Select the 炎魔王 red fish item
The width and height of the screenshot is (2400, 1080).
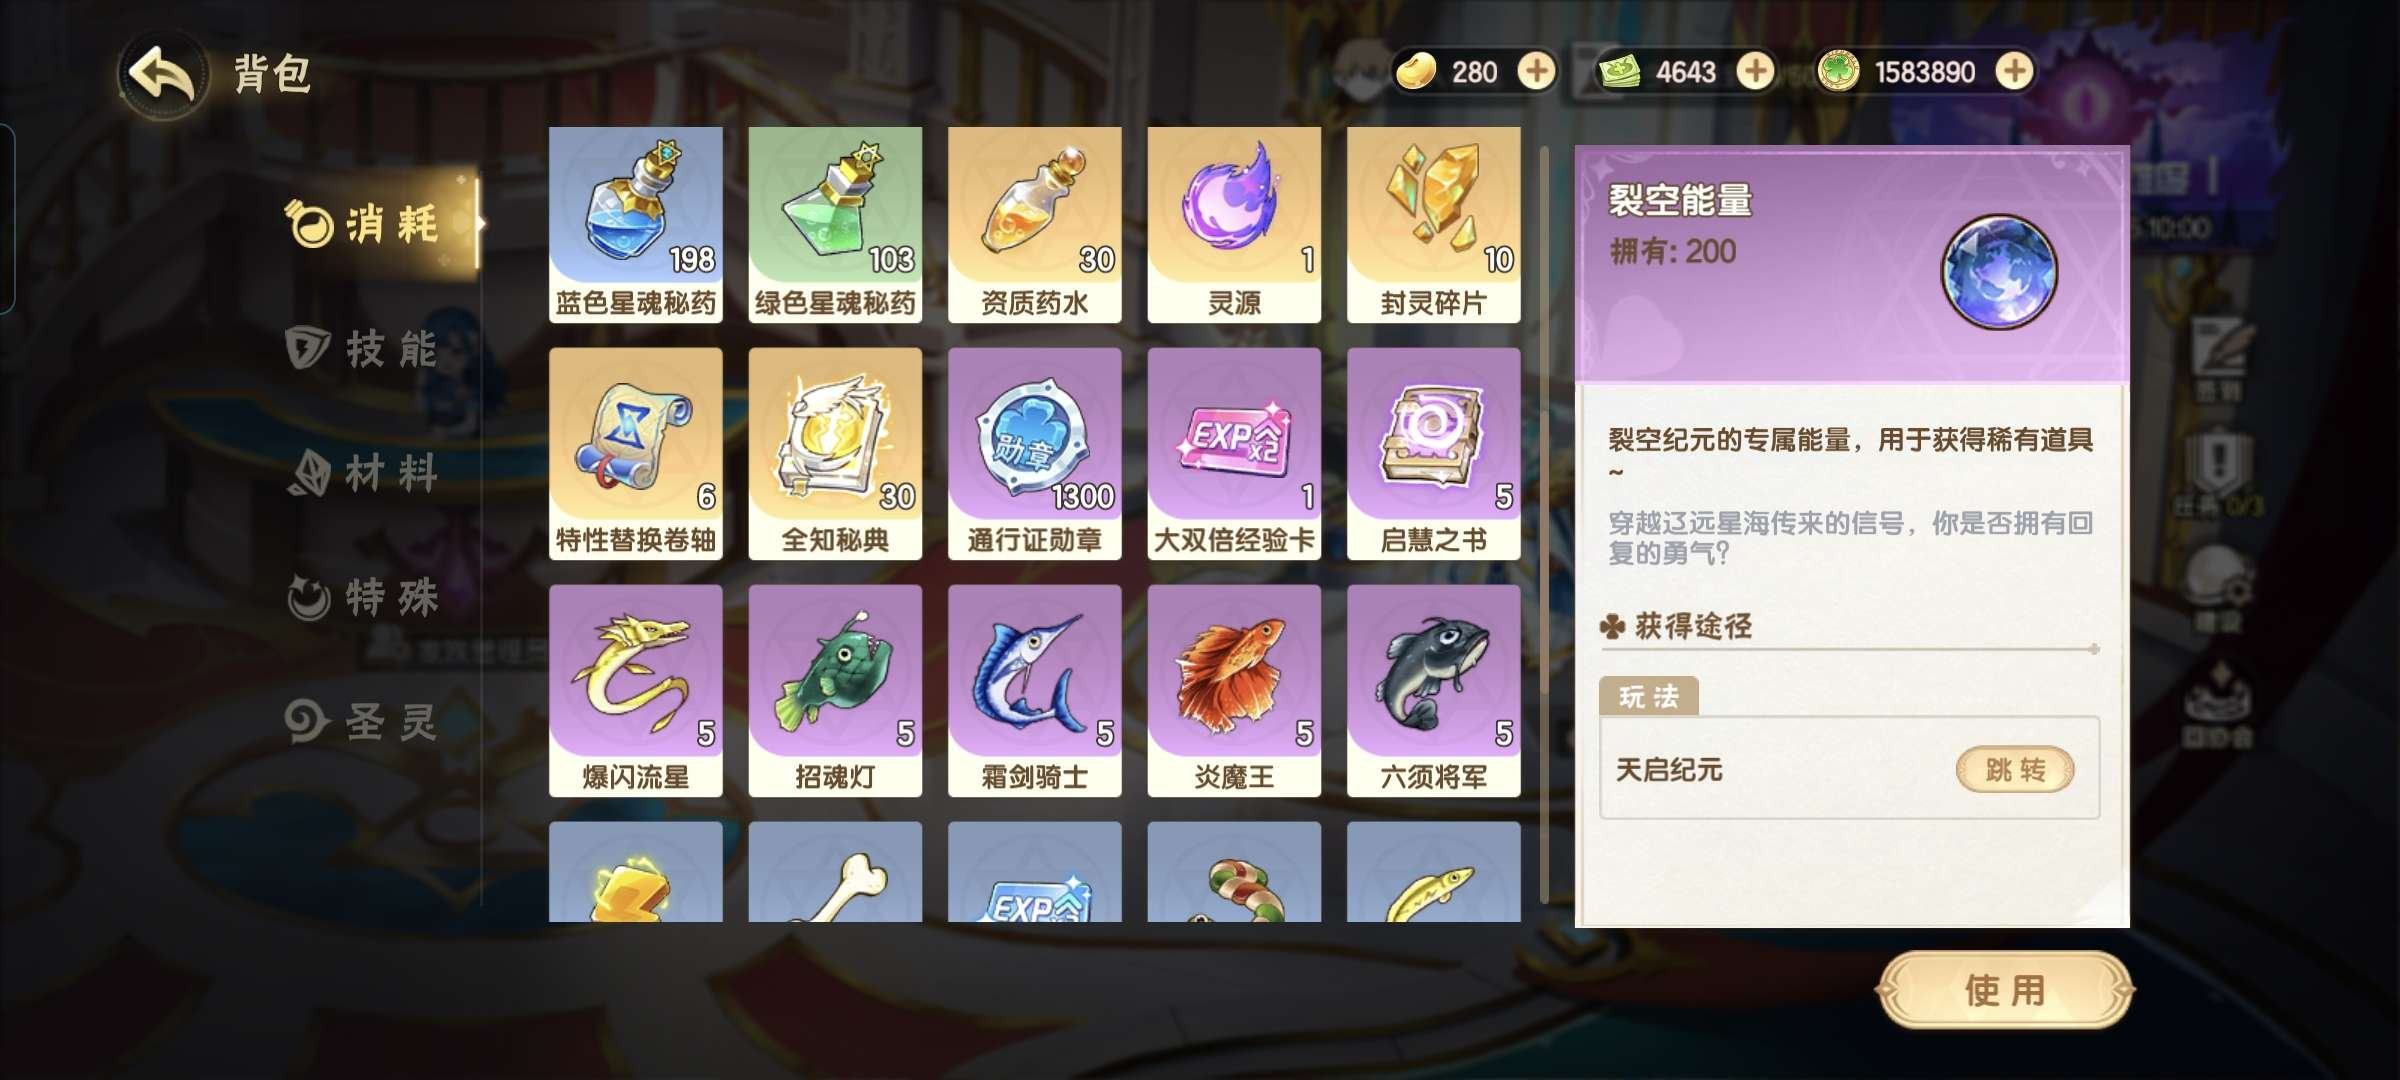[1234, 690]
